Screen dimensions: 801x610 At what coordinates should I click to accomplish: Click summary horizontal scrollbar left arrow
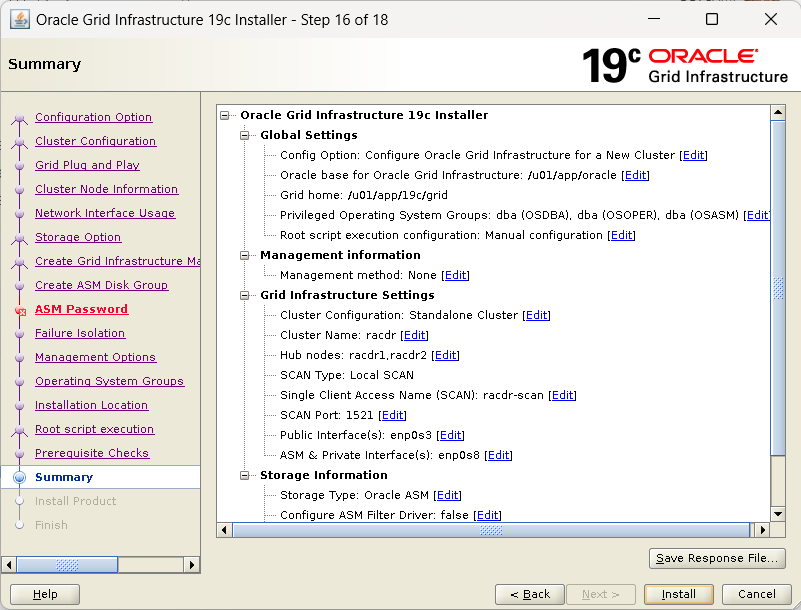224,530
